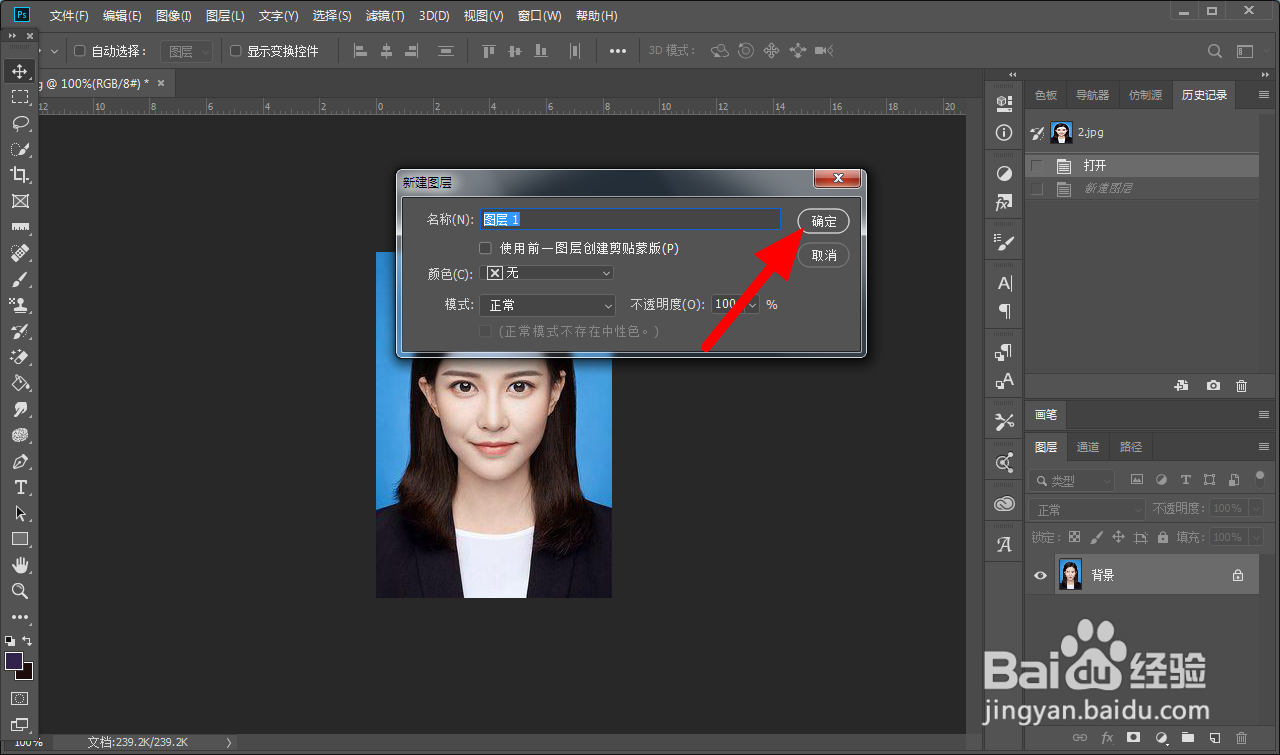Switch to the 路径 tab
1280x755 pixels.
click(1131, 447)
